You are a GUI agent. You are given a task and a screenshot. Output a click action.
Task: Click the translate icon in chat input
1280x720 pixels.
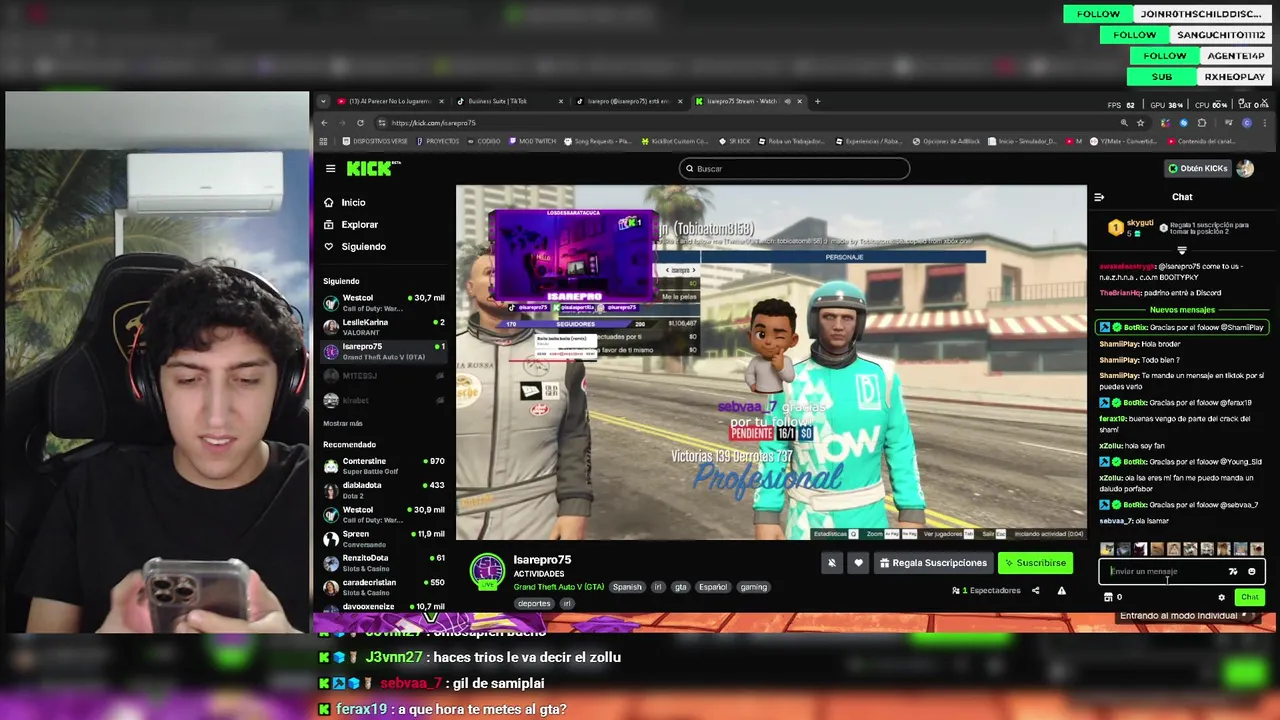click(1233, 571)
